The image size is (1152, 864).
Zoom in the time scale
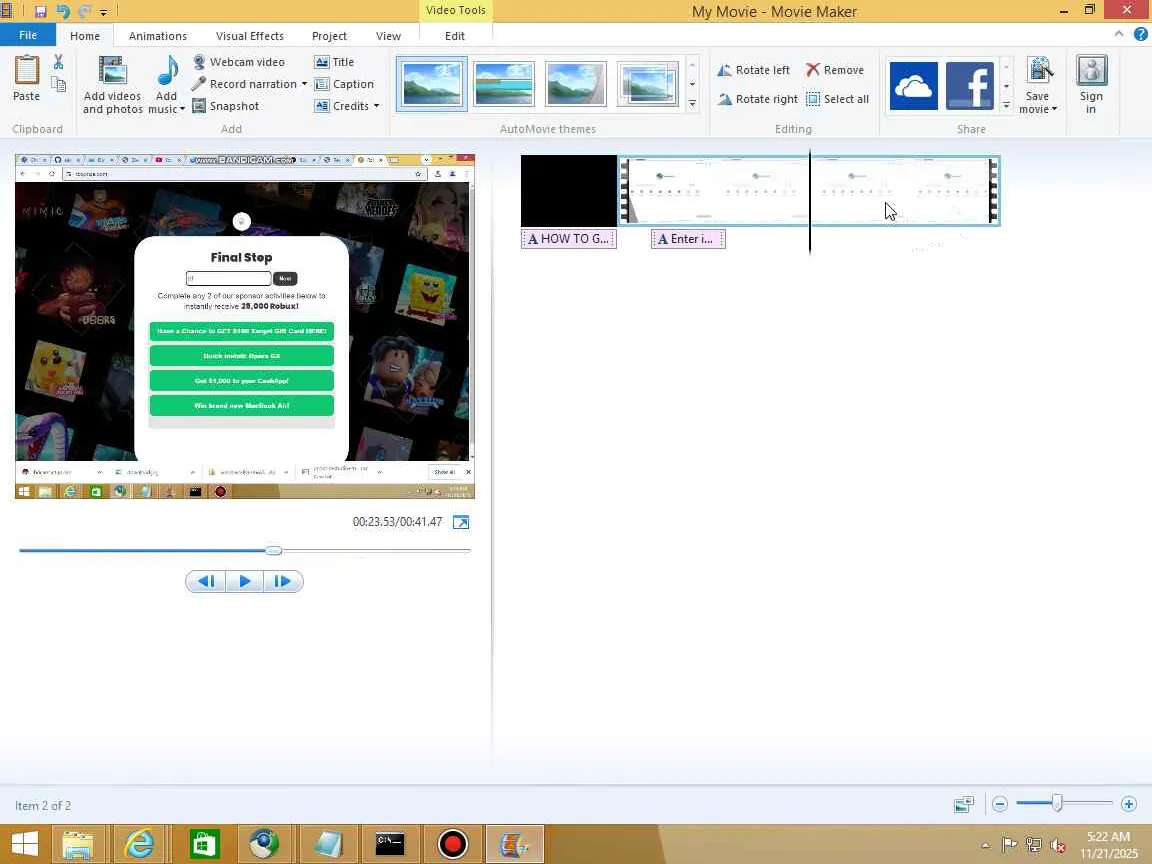(x=1129, y=804)
